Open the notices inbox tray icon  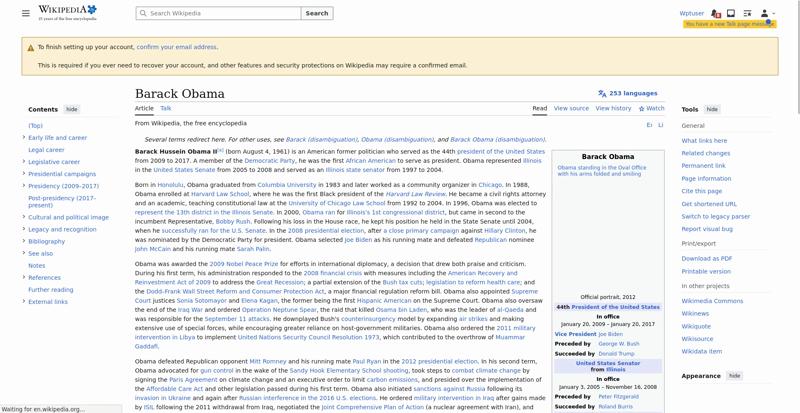[x=731, y=13]
